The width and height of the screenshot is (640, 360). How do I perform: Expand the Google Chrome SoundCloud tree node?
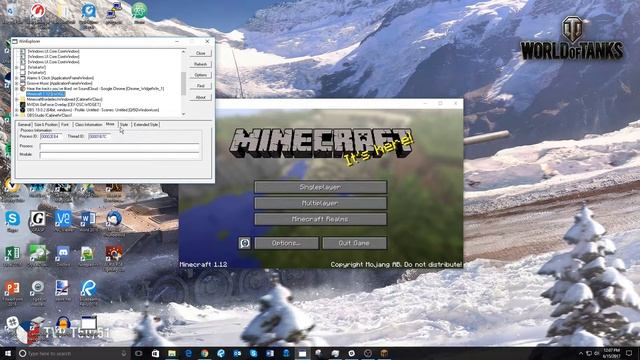17,89
